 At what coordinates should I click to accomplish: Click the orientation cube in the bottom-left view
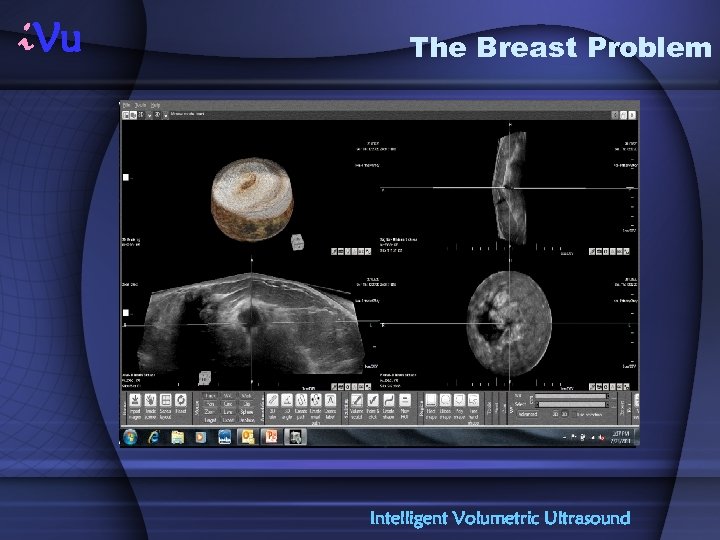point(204,378)
